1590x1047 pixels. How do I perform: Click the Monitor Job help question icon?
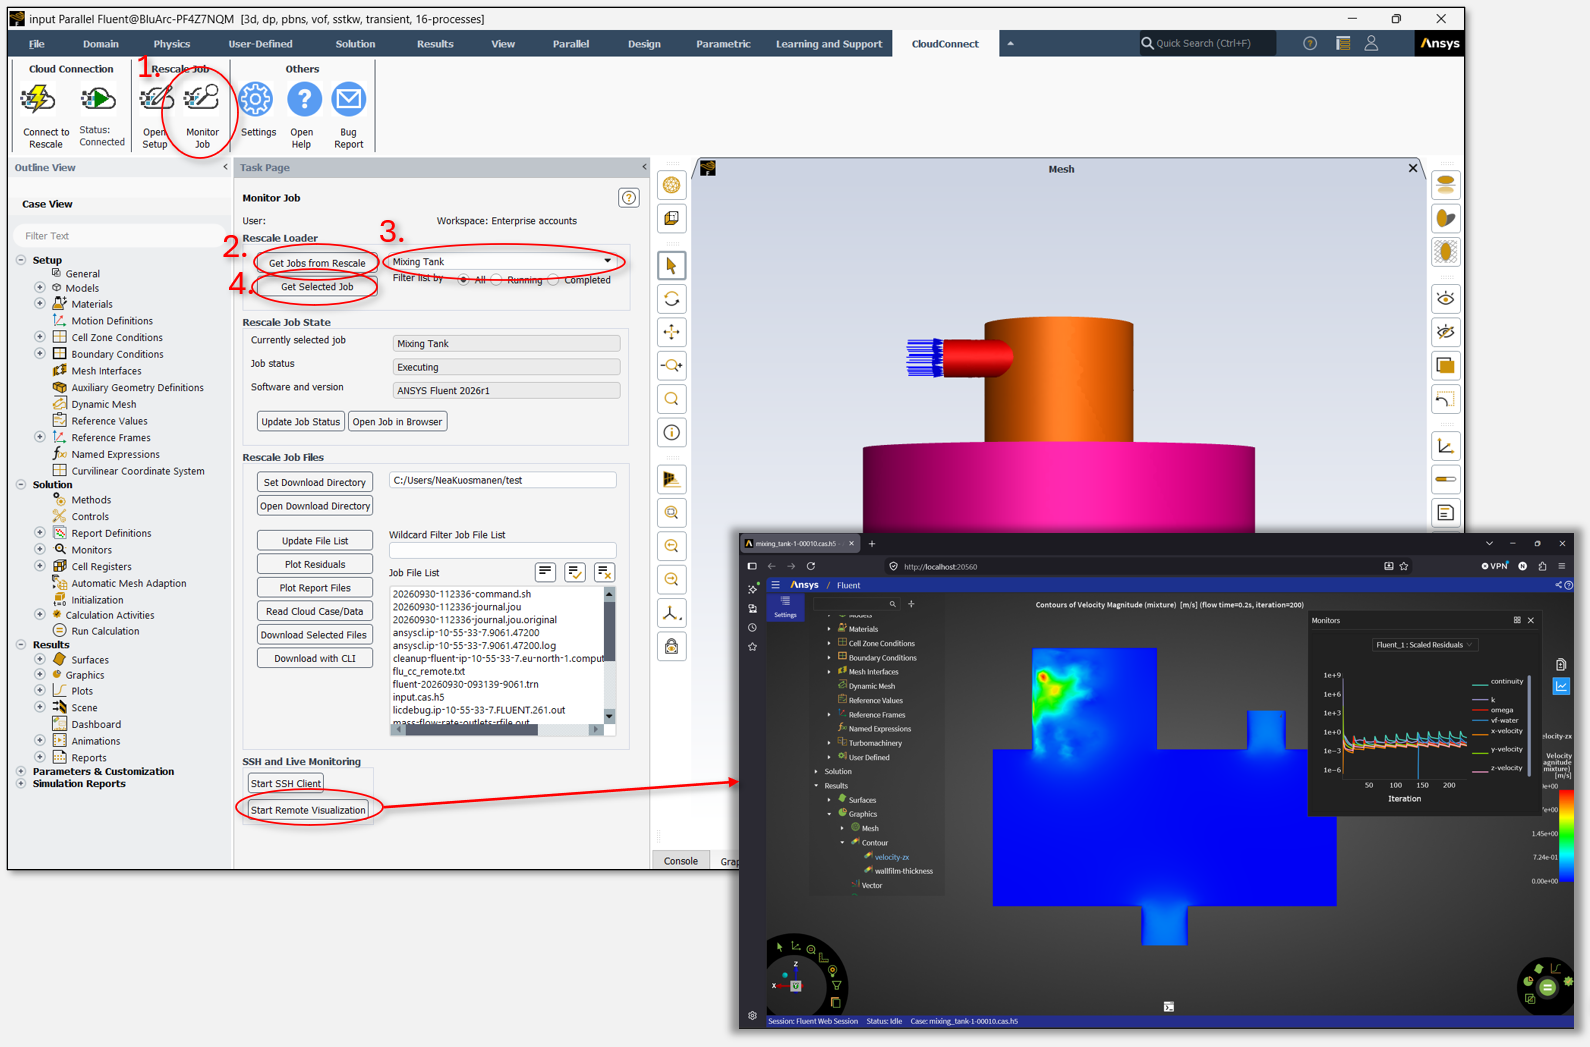(x=628, y=198)
